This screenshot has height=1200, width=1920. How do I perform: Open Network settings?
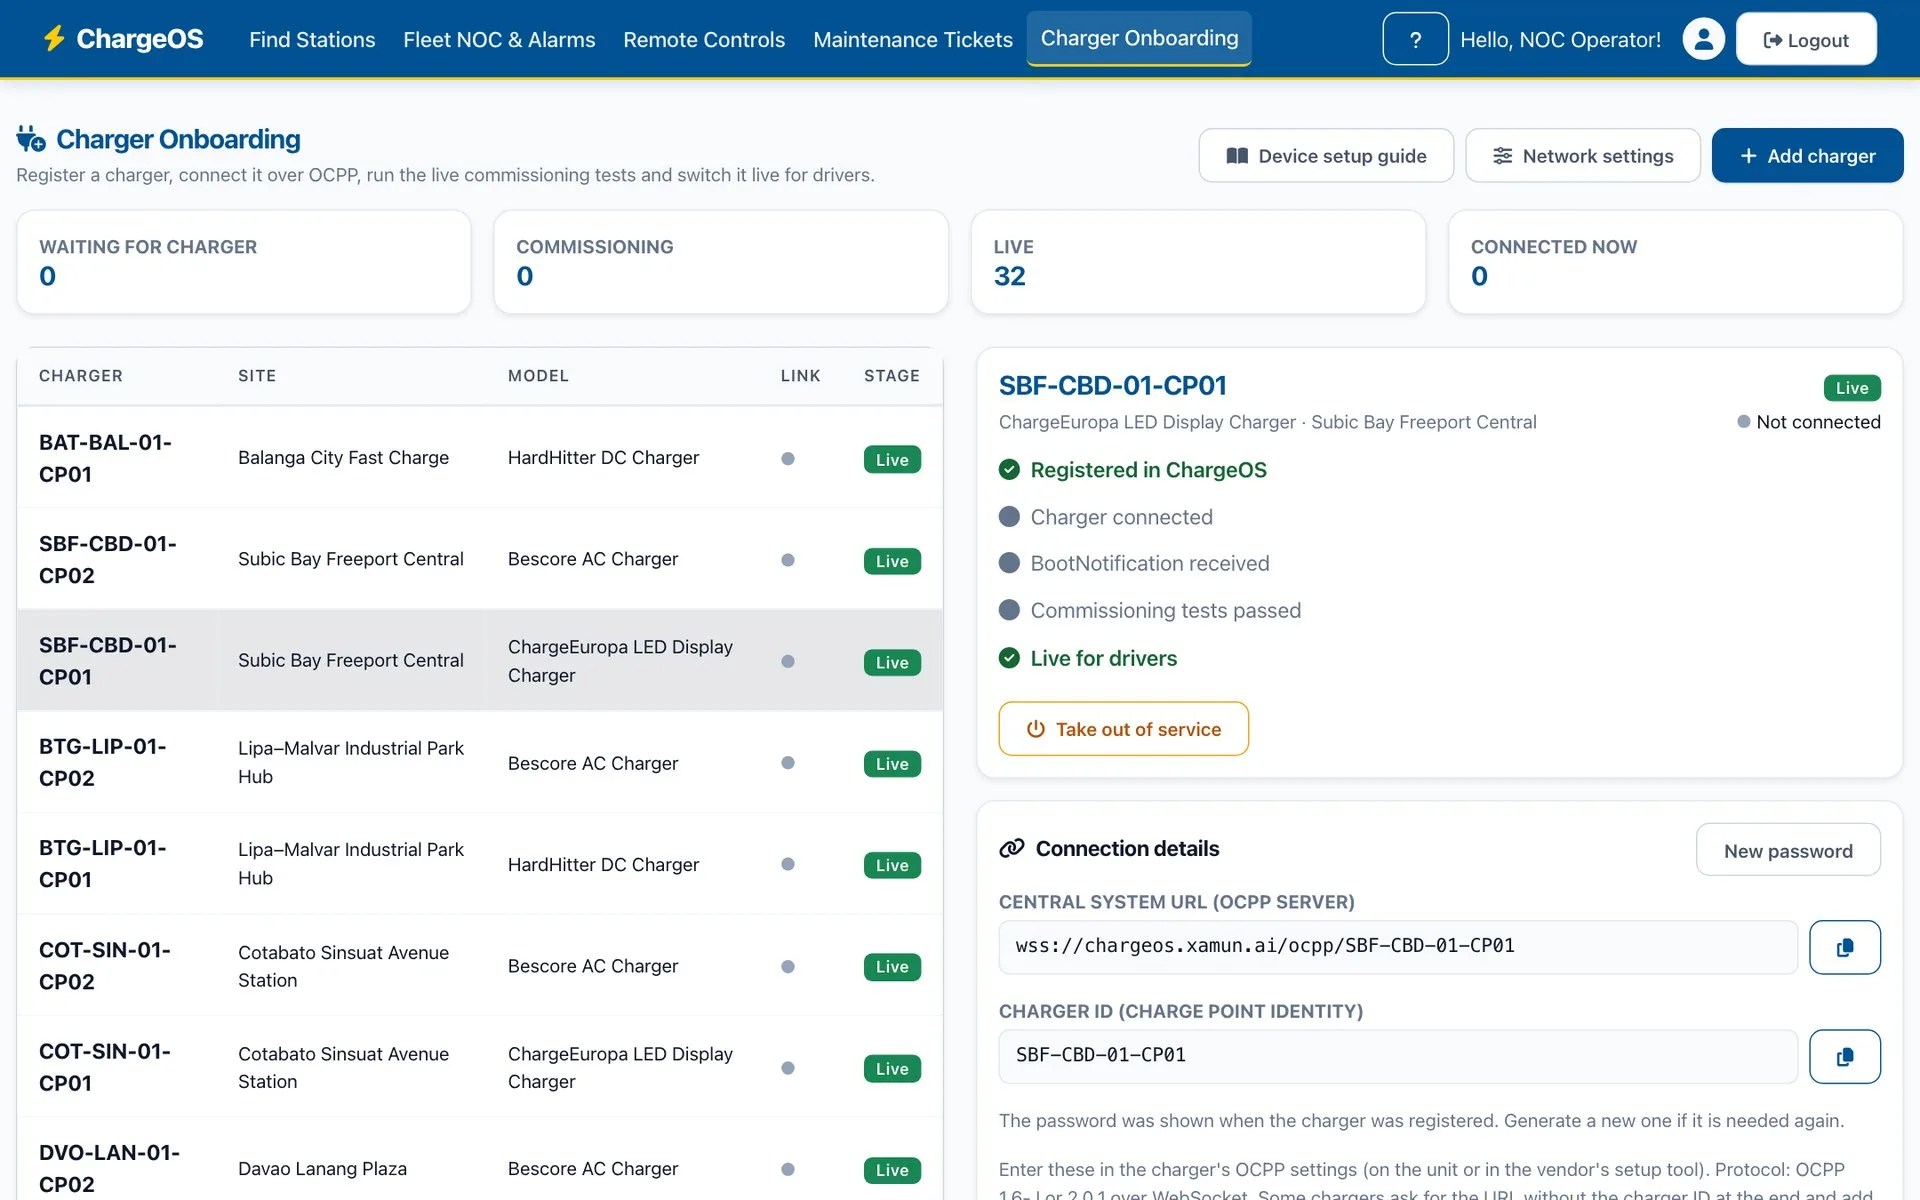tap(1583, 155)
